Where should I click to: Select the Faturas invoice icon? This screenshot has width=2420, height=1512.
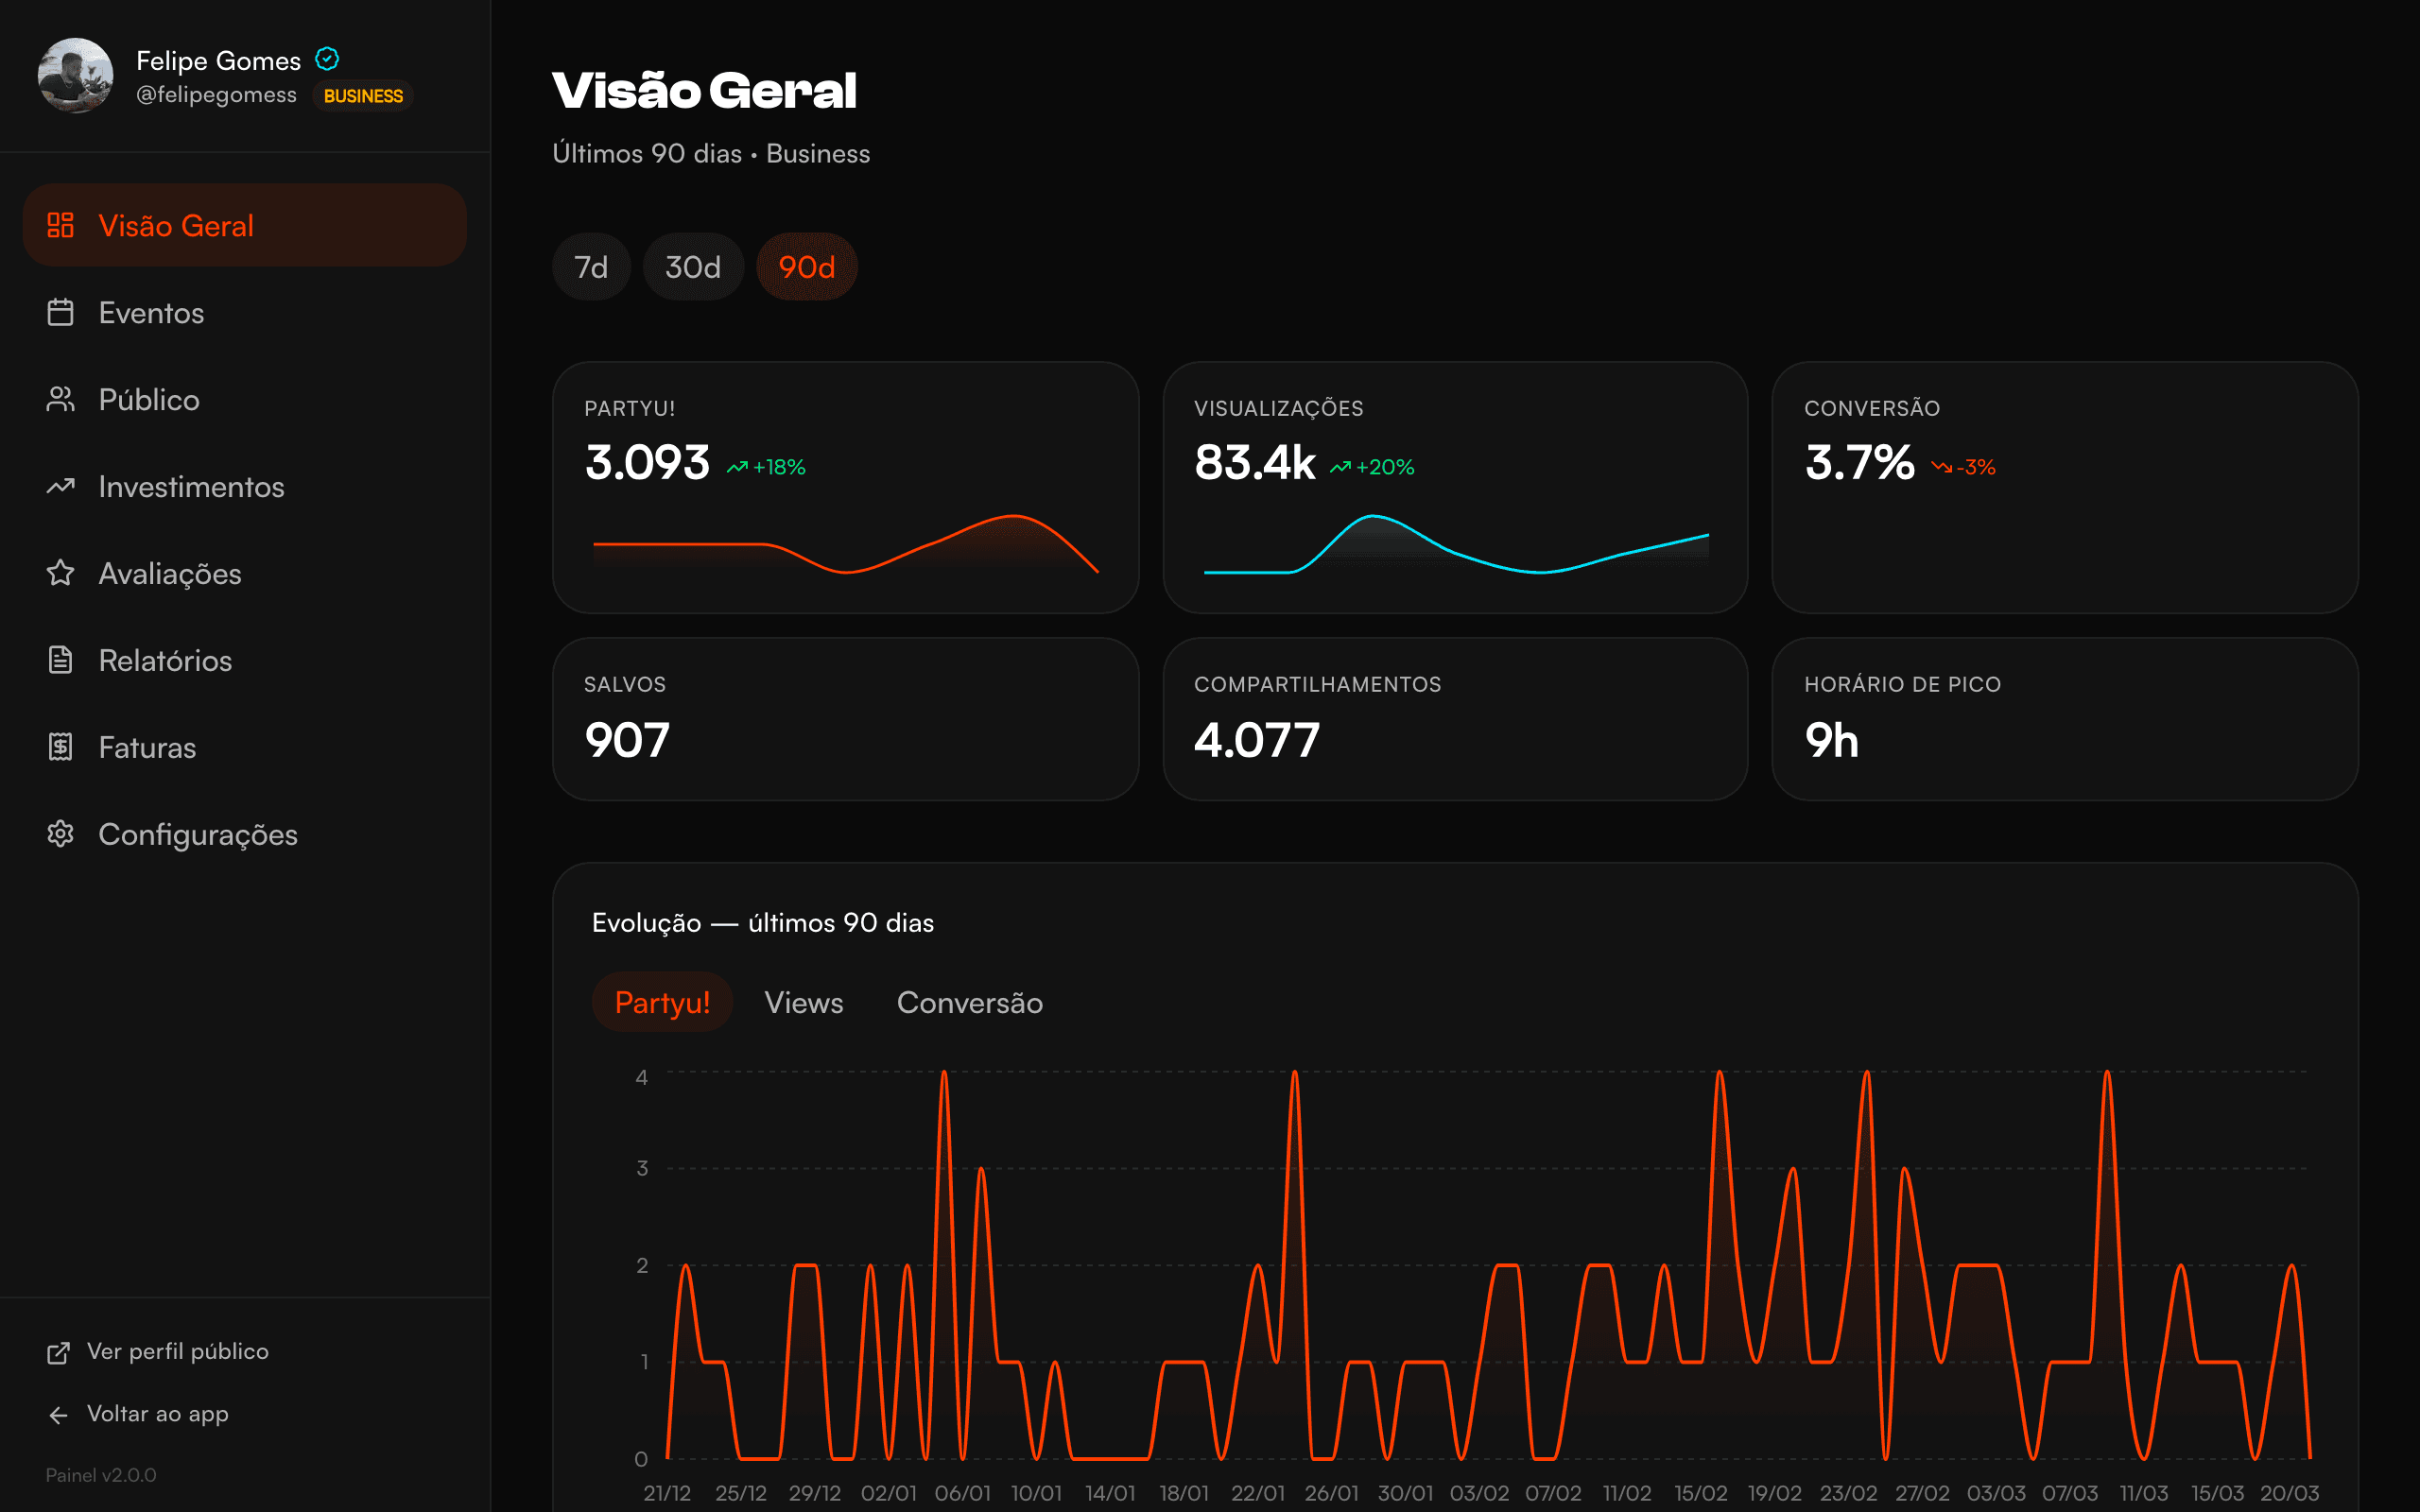pyautogui.click(x=60, y=747)
